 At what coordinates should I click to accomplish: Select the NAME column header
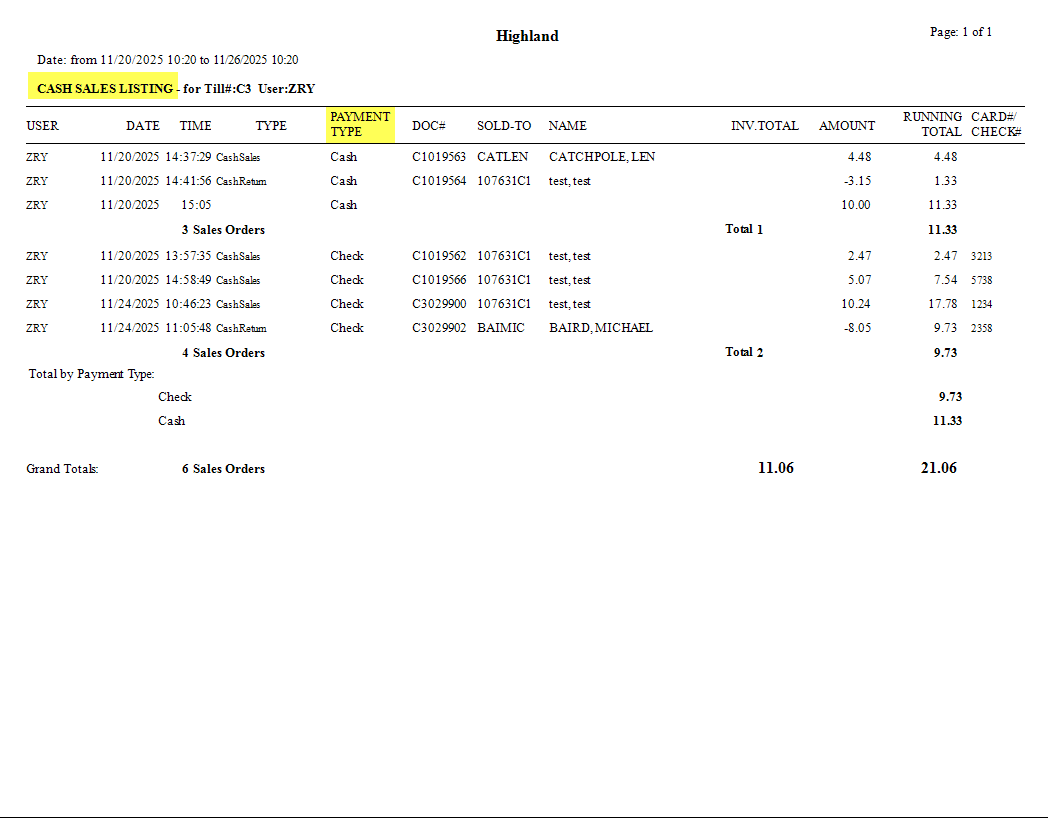point(568,125)
